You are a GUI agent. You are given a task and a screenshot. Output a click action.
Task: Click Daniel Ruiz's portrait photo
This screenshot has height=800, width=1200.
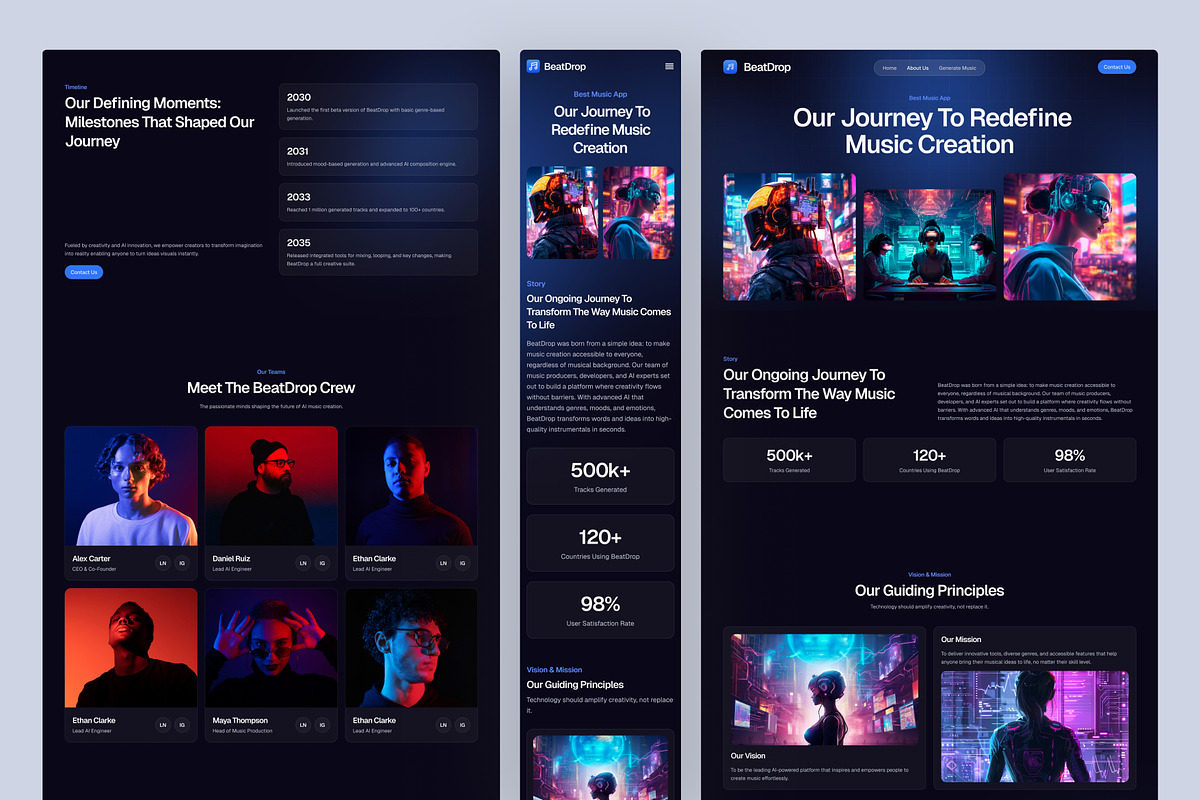click(271, 486)
